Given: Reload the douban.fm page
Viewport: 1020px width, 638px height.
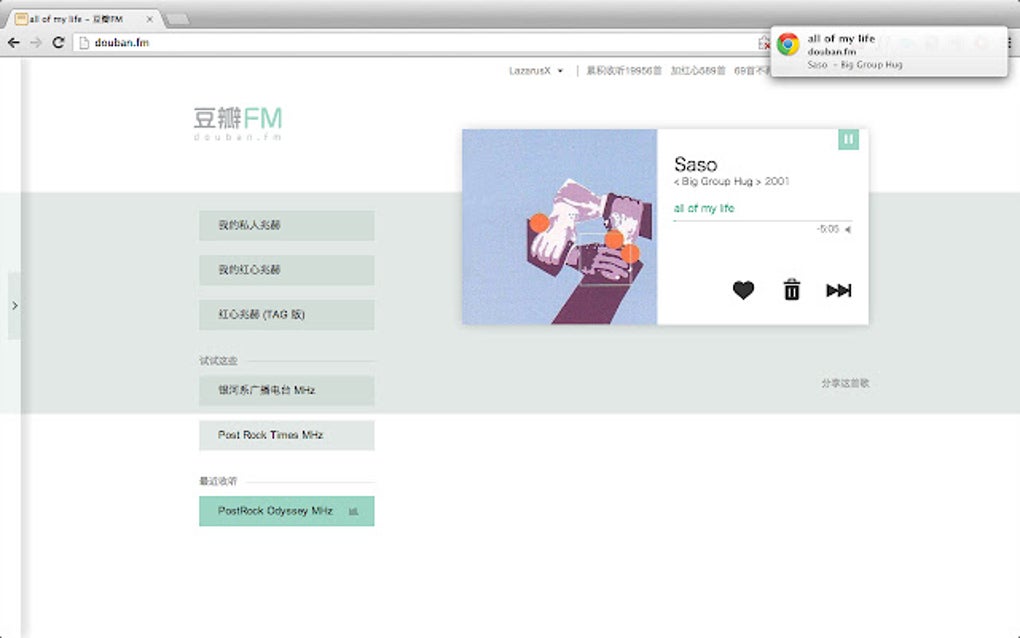Looking at the screenshot, I should pos(58,42).
